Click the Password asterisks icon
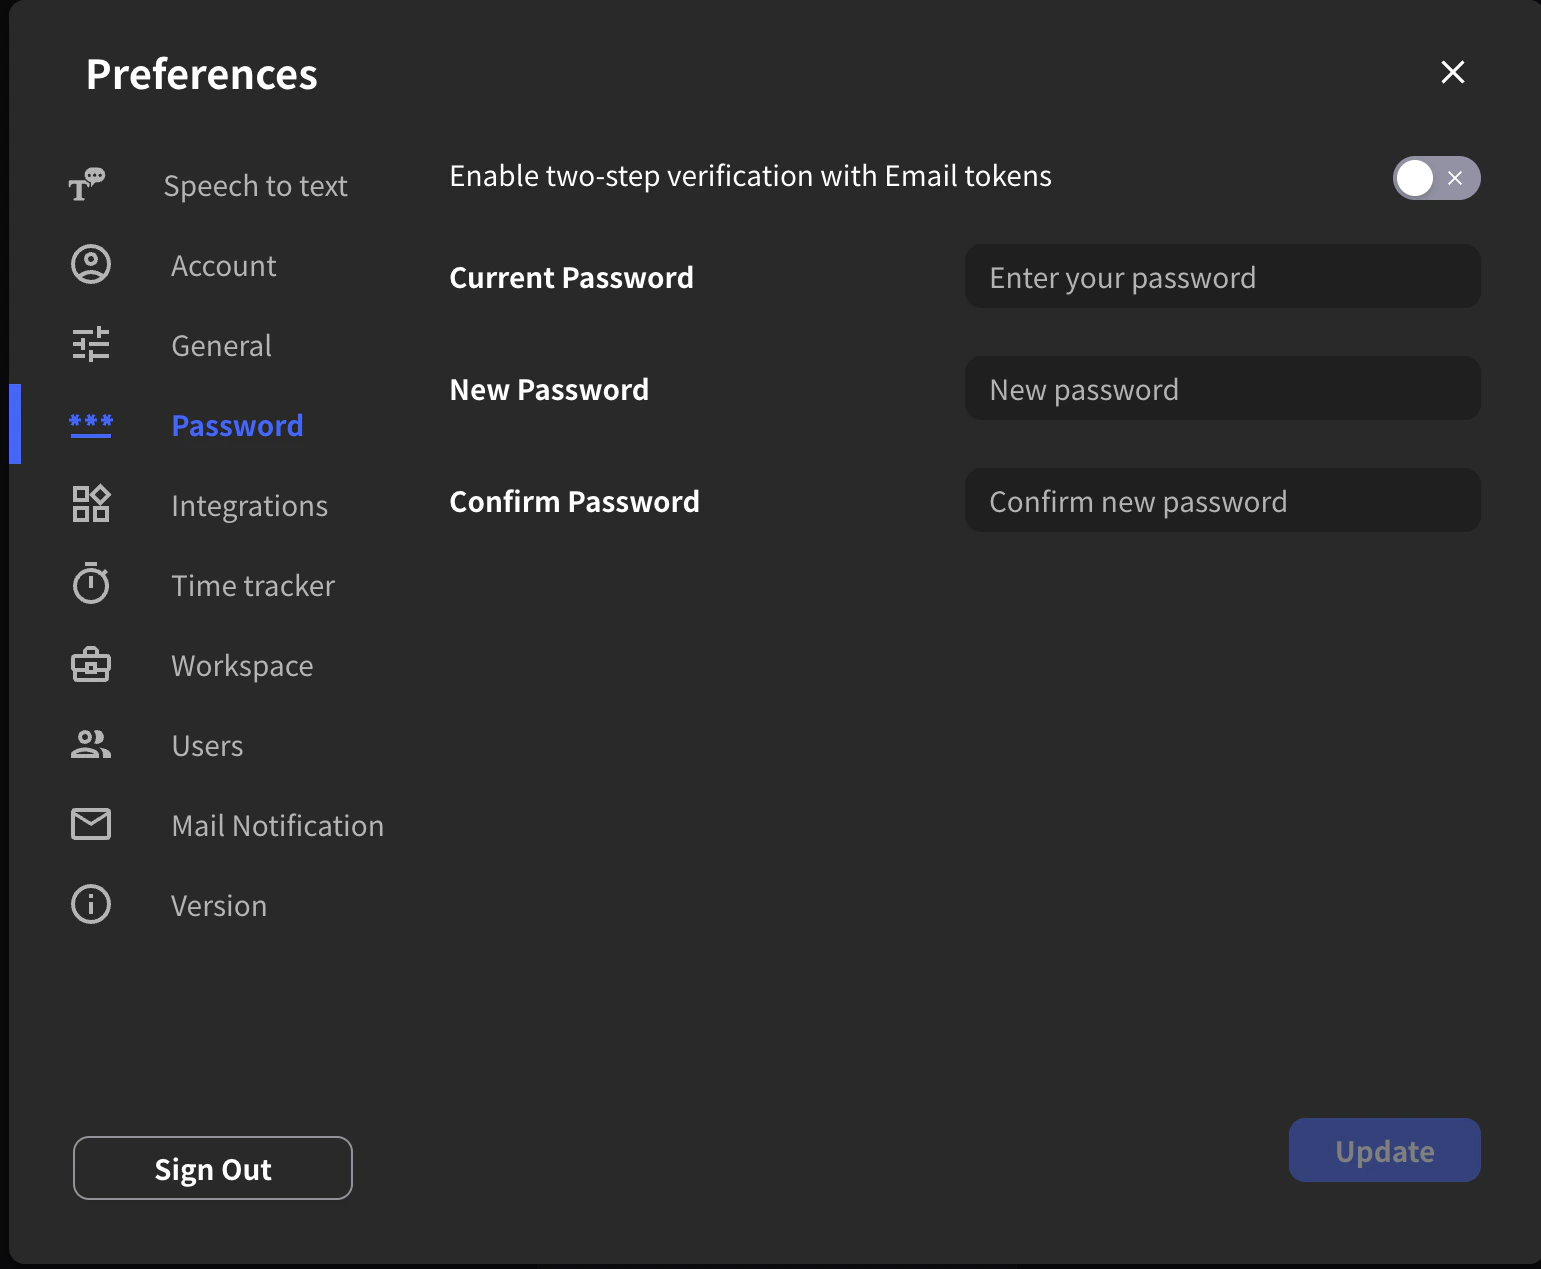 [x=90, y=424]
